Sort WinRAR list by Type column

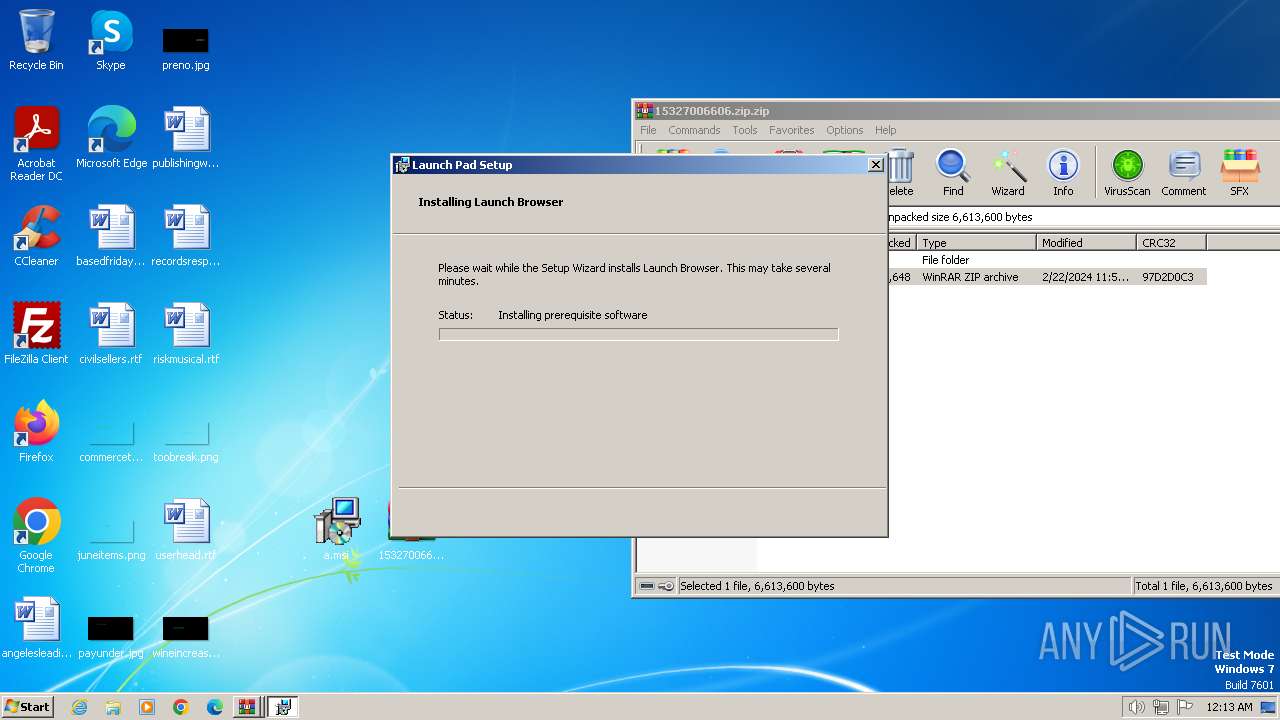pyautogui.click(x=976, y=243)
